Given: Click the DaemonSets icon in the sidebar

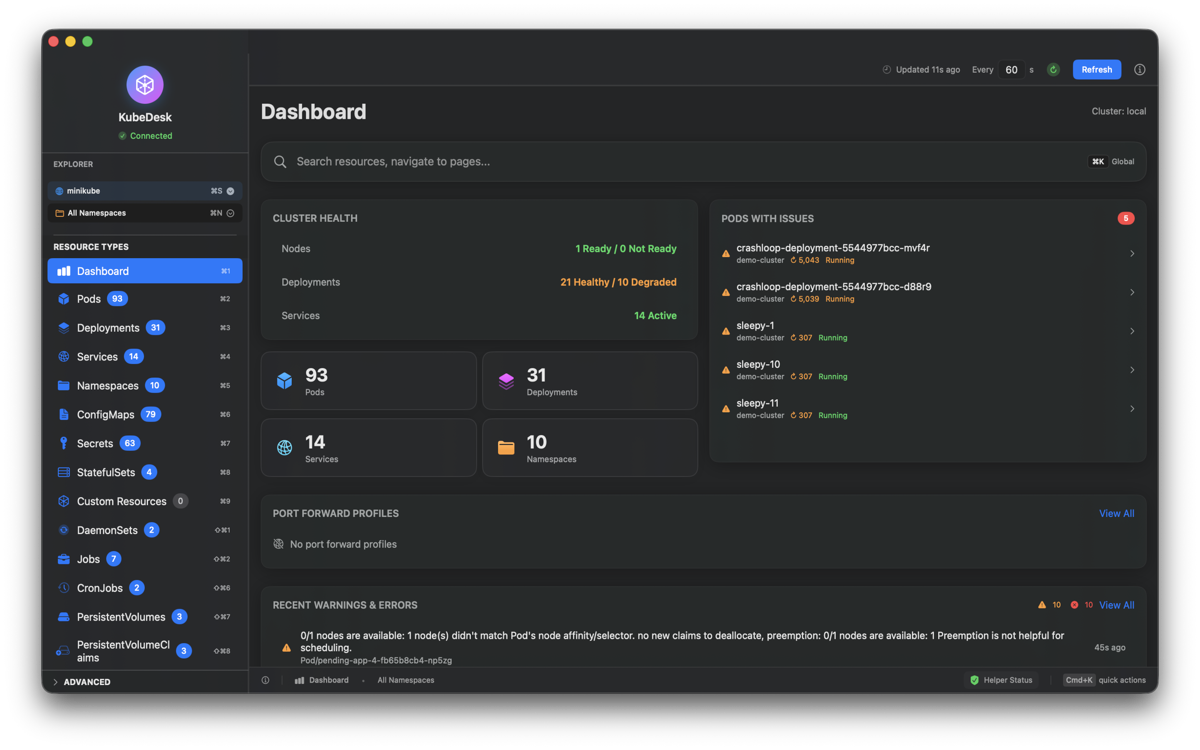Looking at the screenshot, I should (x=65, y=530).
